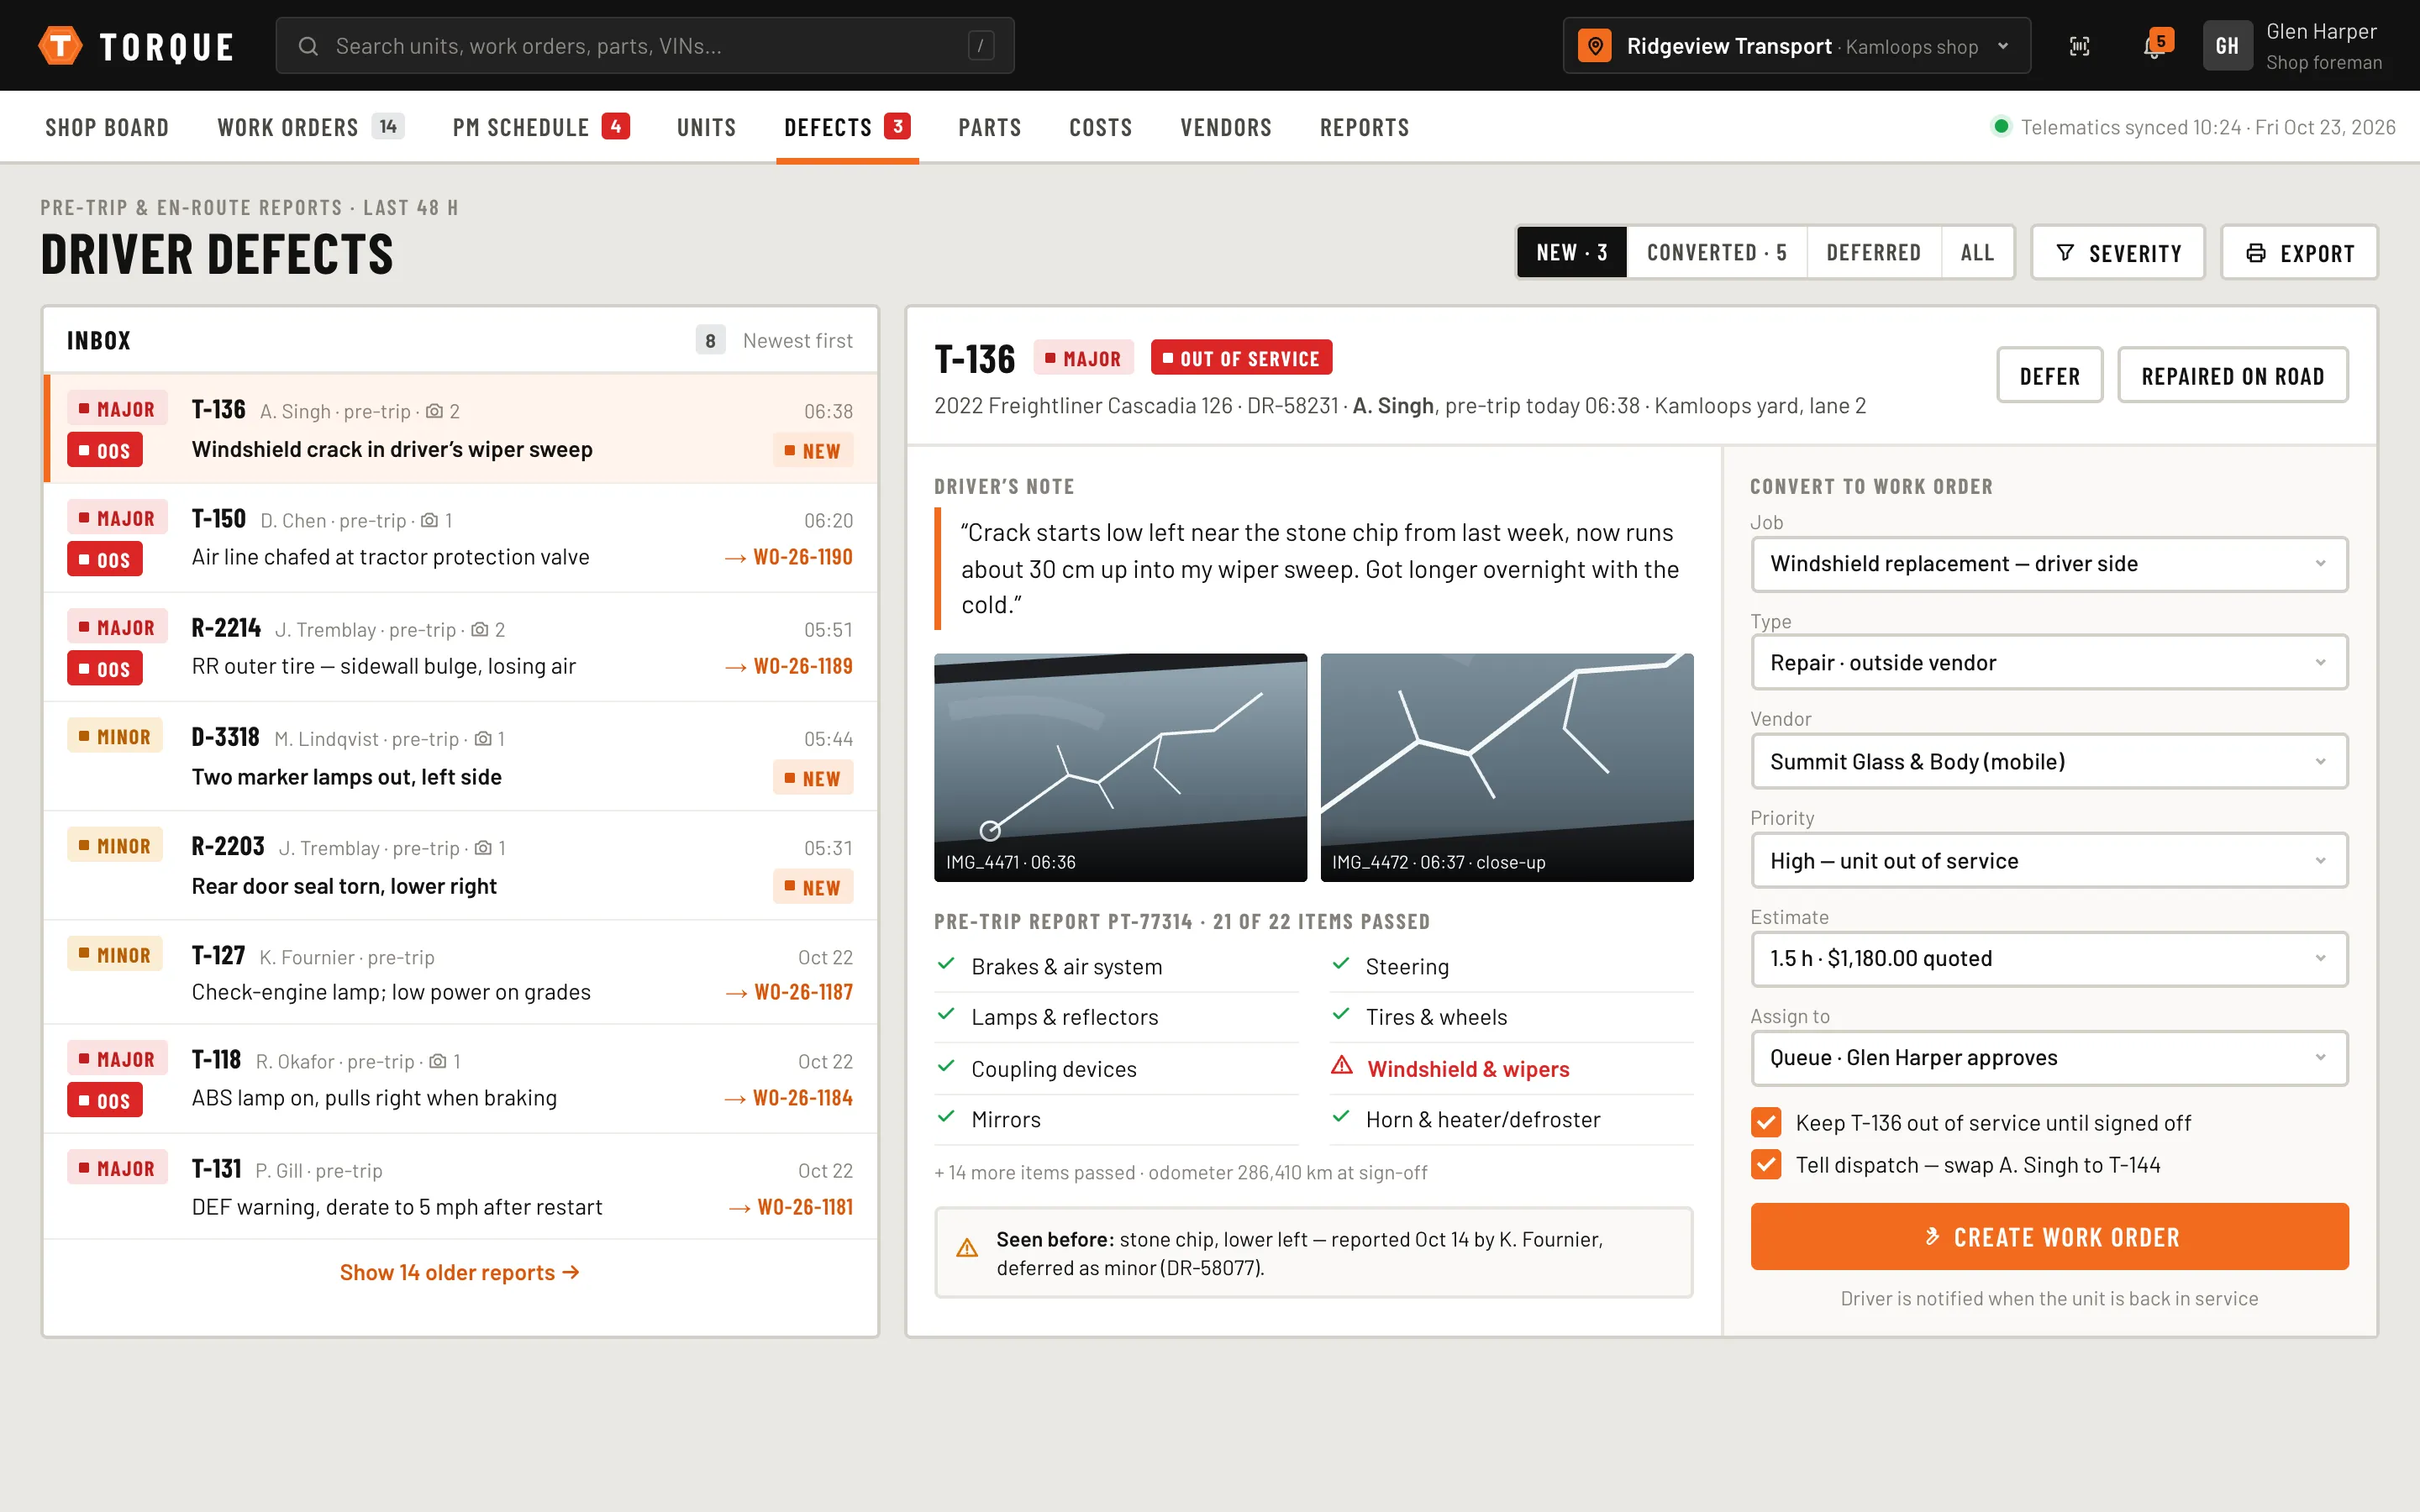
Task: Open the barcode scanner icon
Action: (2079, 46)
